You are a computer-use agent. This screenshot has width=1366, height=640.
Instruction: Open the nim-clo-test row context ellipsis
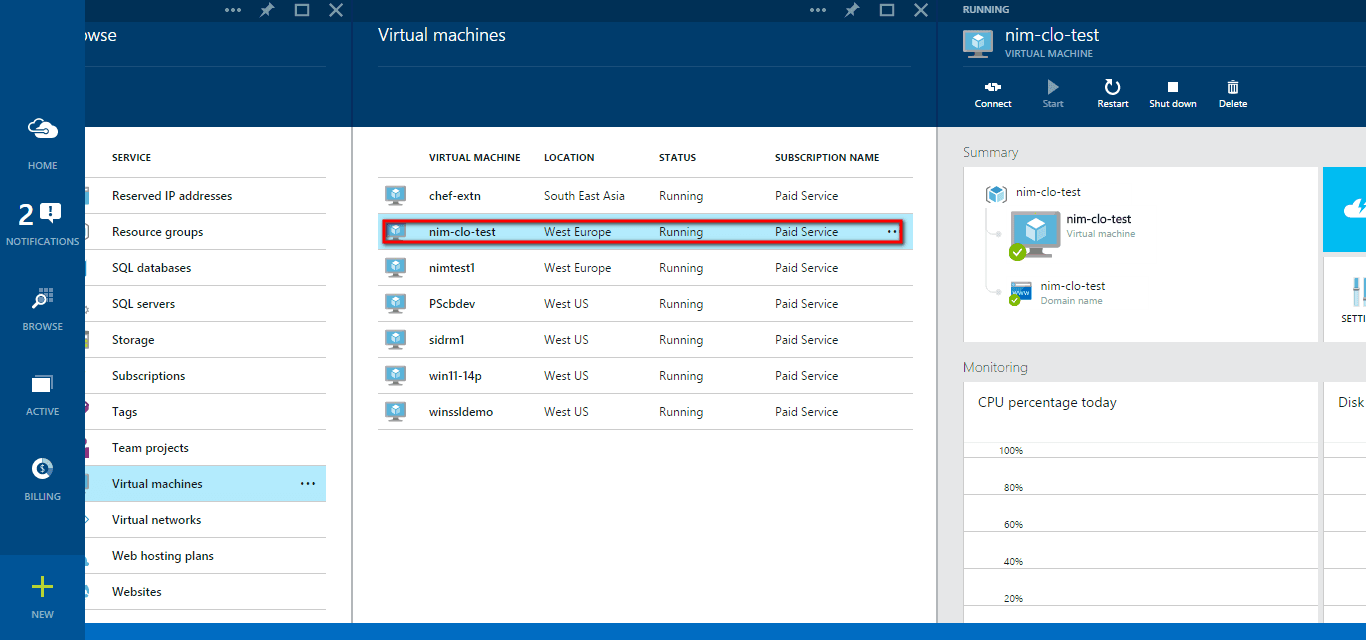[892, 232]
